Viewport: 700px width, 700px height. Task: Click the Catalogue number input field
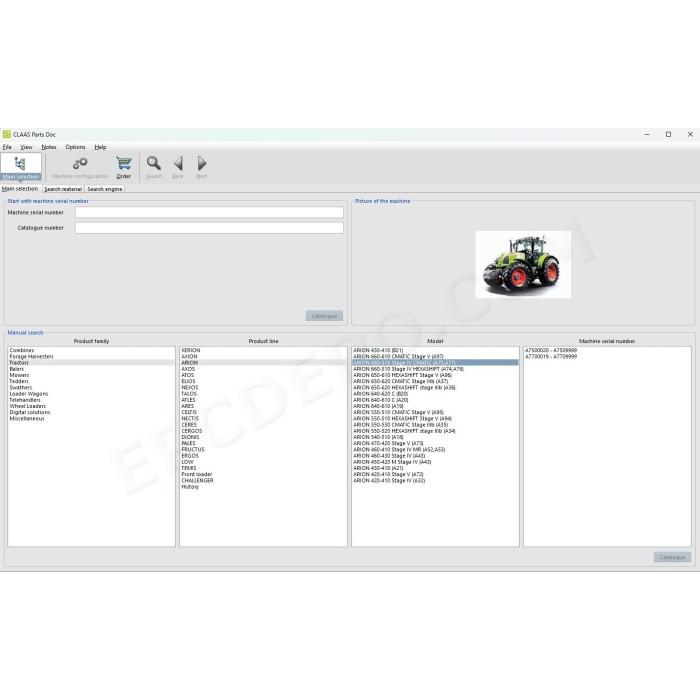pyautogui.click(x=209, y=228)
